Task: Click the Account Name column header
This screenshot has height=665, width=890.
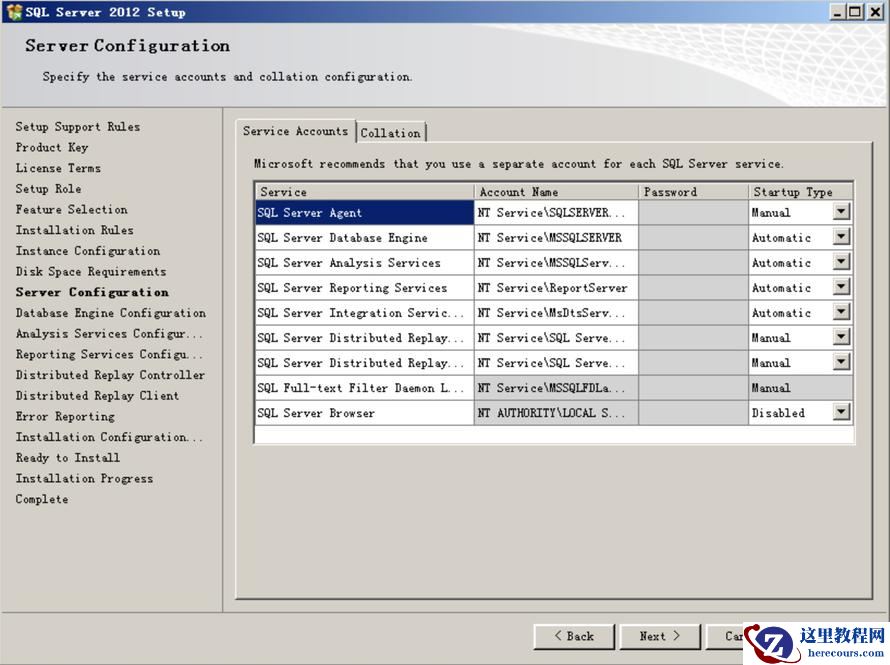Action: [556, 192]
